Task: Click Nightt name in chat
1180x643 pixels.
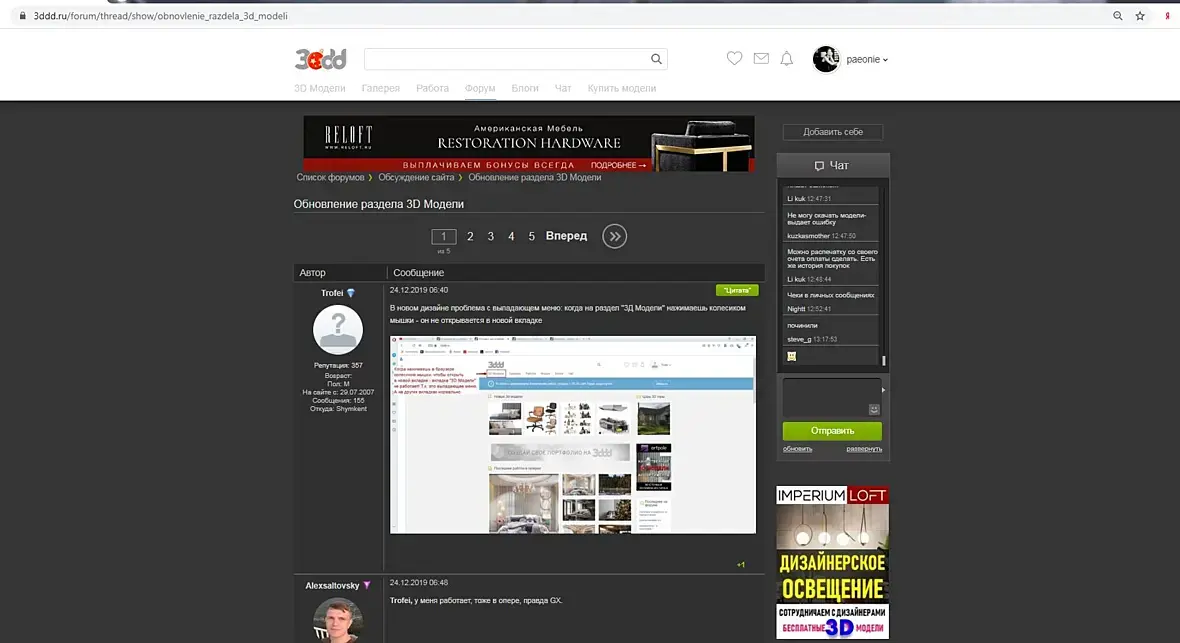Action: click(796, 309)
